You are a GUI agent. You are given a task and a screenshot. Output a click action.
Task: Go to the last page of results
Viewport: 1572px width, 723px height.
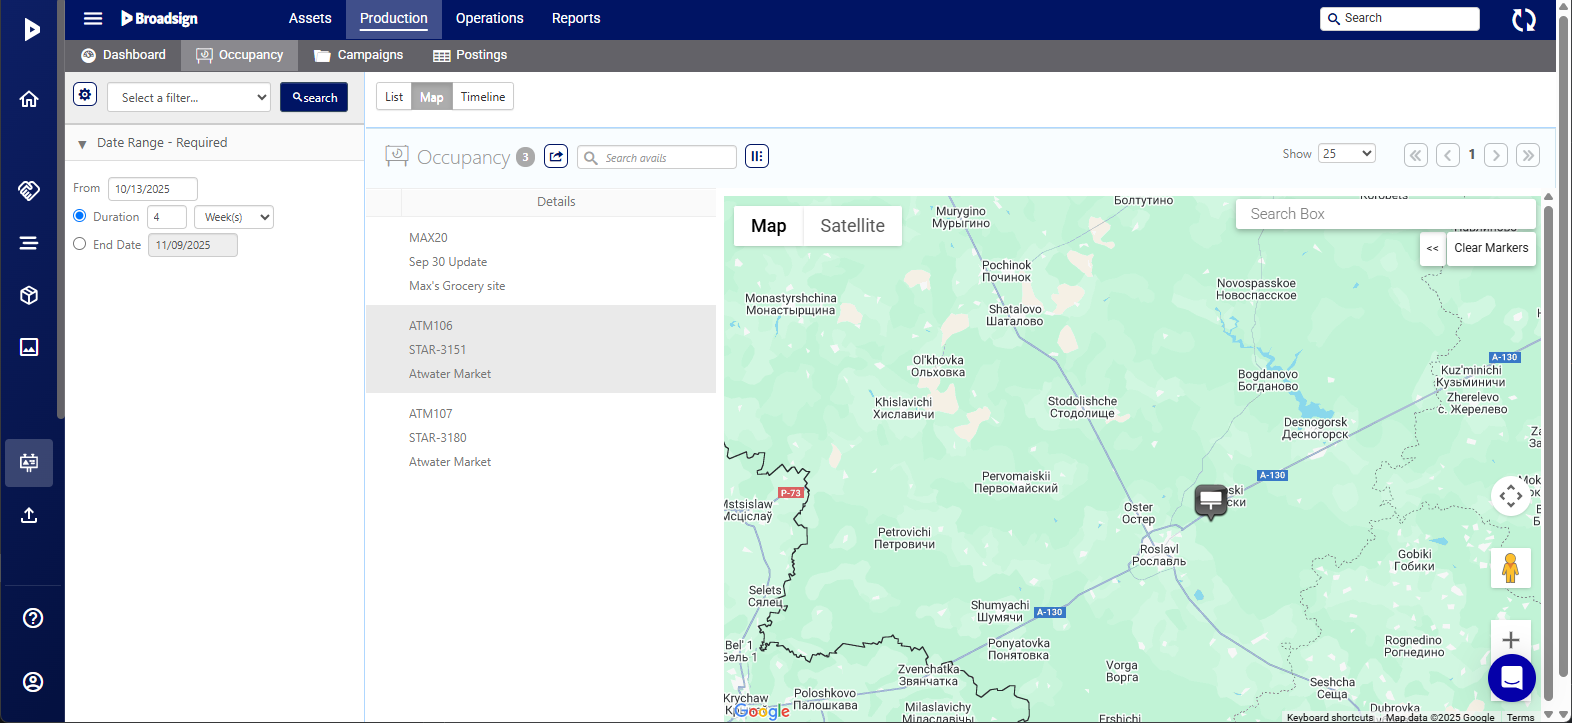pos(1528,155)
